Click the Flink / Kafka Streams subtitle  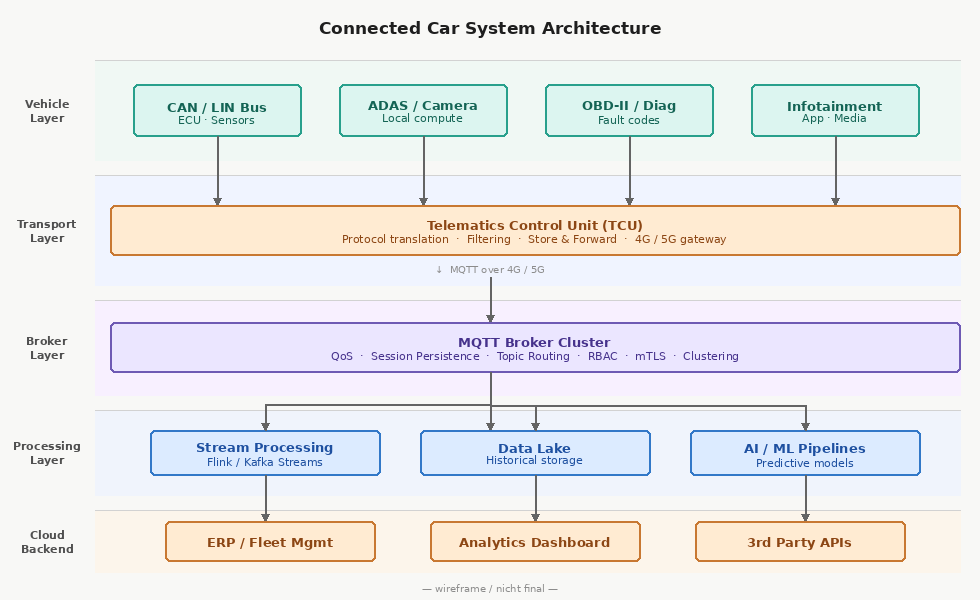click(265, 462)
